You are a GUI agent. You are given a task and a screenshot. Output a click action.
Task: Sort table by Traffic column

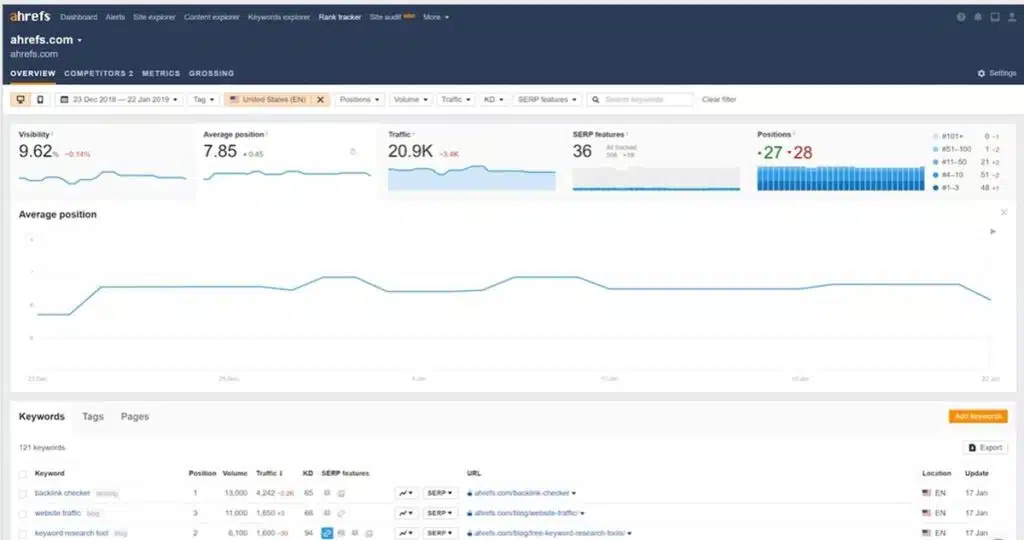pos(269,473)
